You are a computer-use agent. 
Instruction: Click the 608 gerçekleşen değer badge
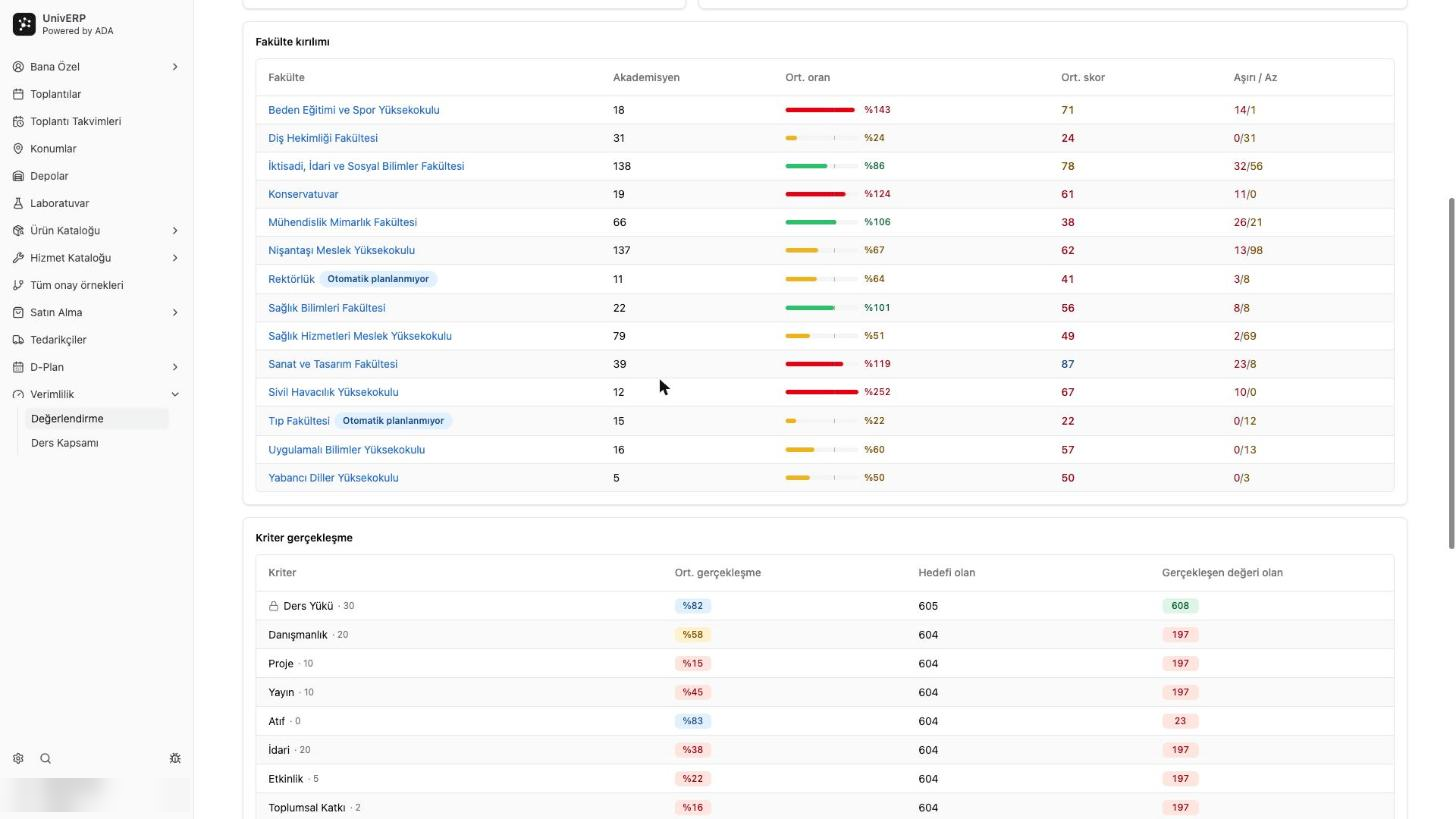click(x=1180, y=606)
